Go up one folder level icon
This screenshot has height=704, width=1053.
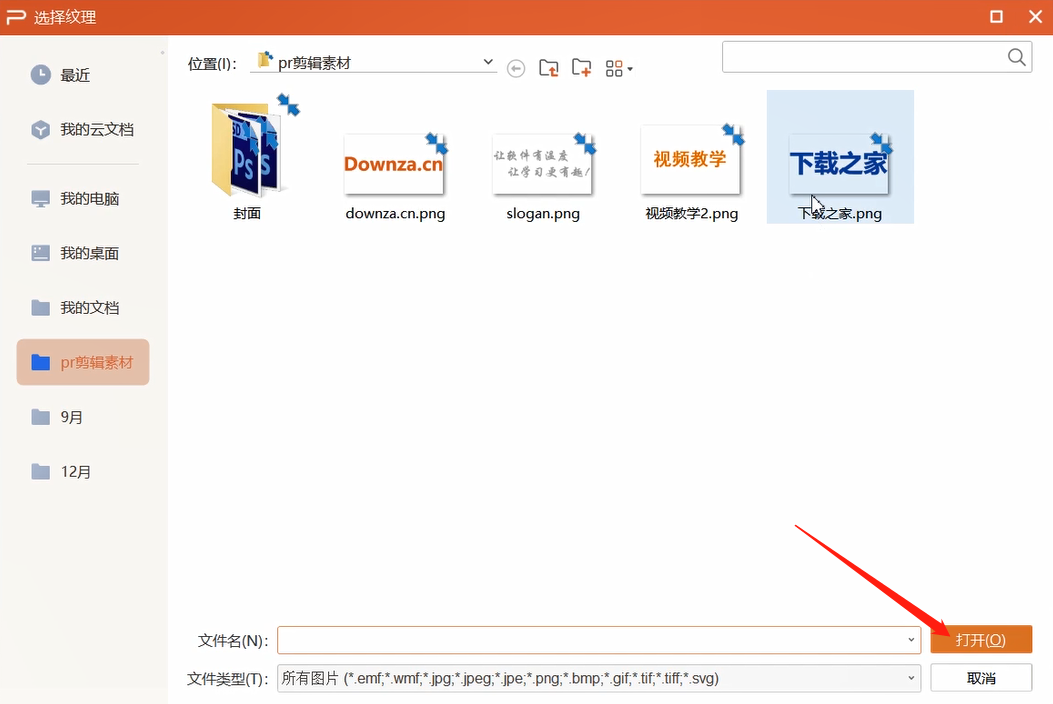(x=549, y=68)
